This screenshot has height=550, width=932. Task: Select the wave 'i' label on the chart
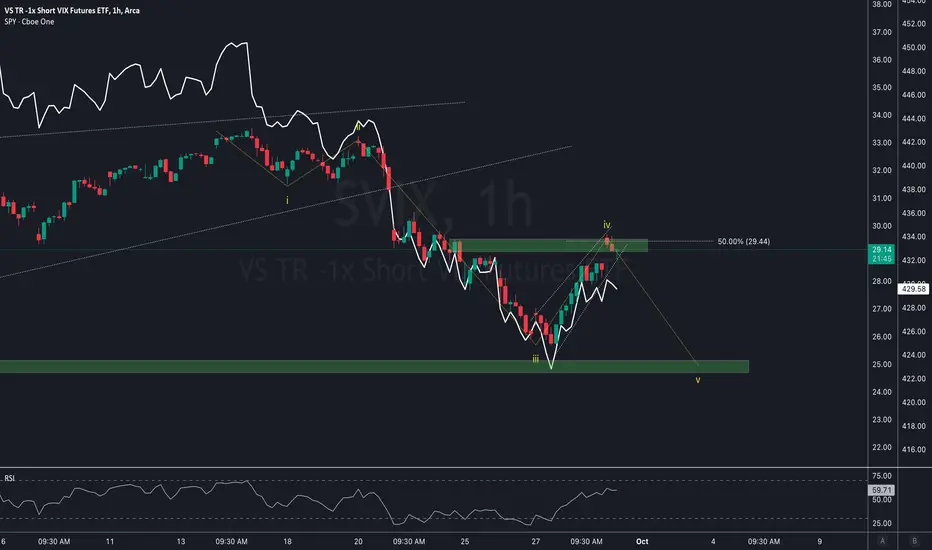[287, 200]
